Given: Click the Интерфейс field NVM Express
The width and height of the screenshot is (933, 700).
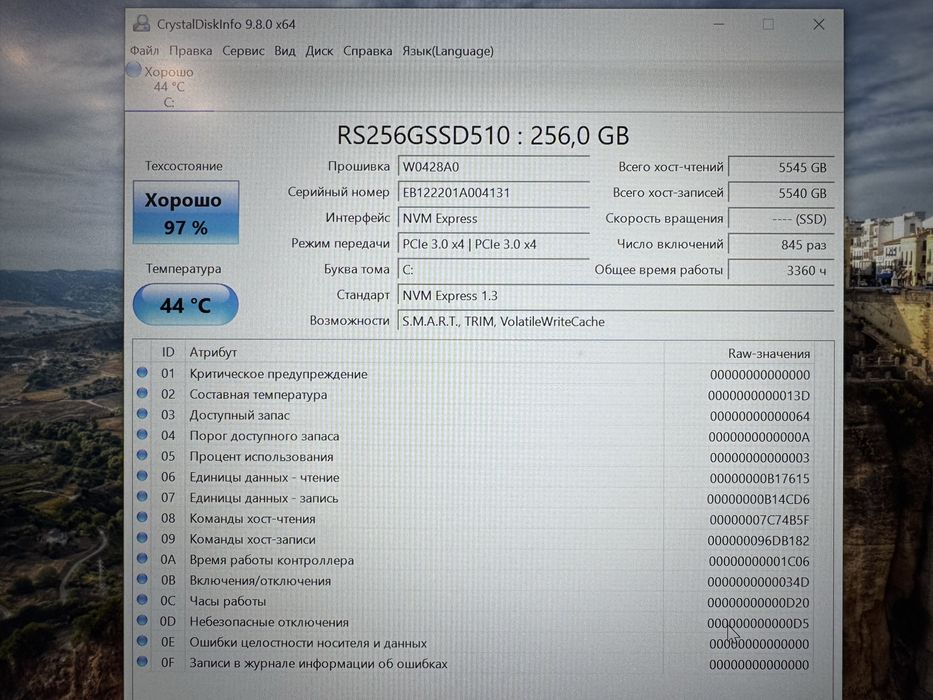Looking at the screenshot, I should coord(493,218).
